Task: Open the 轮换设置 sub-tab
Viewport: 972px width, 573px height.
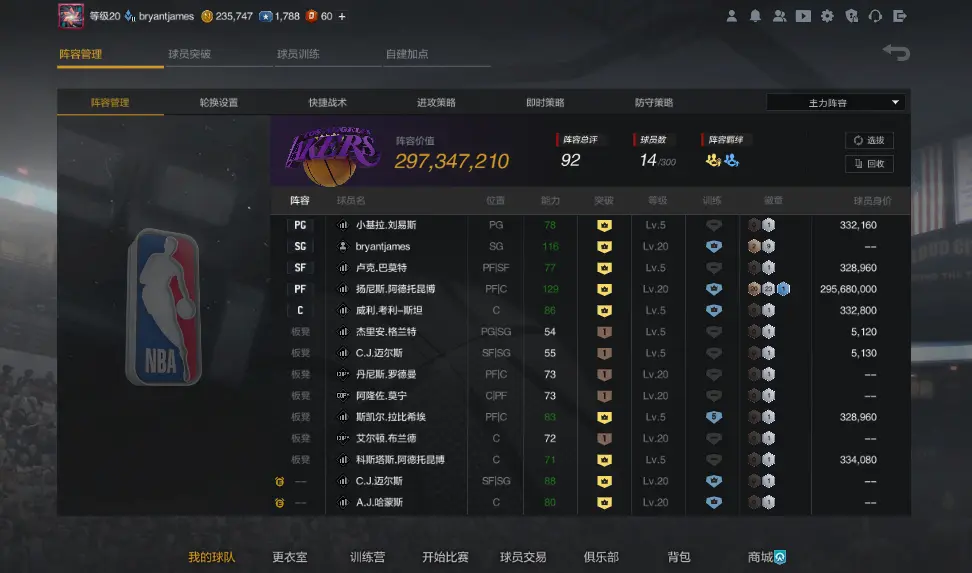Action: tap(219, 102)
